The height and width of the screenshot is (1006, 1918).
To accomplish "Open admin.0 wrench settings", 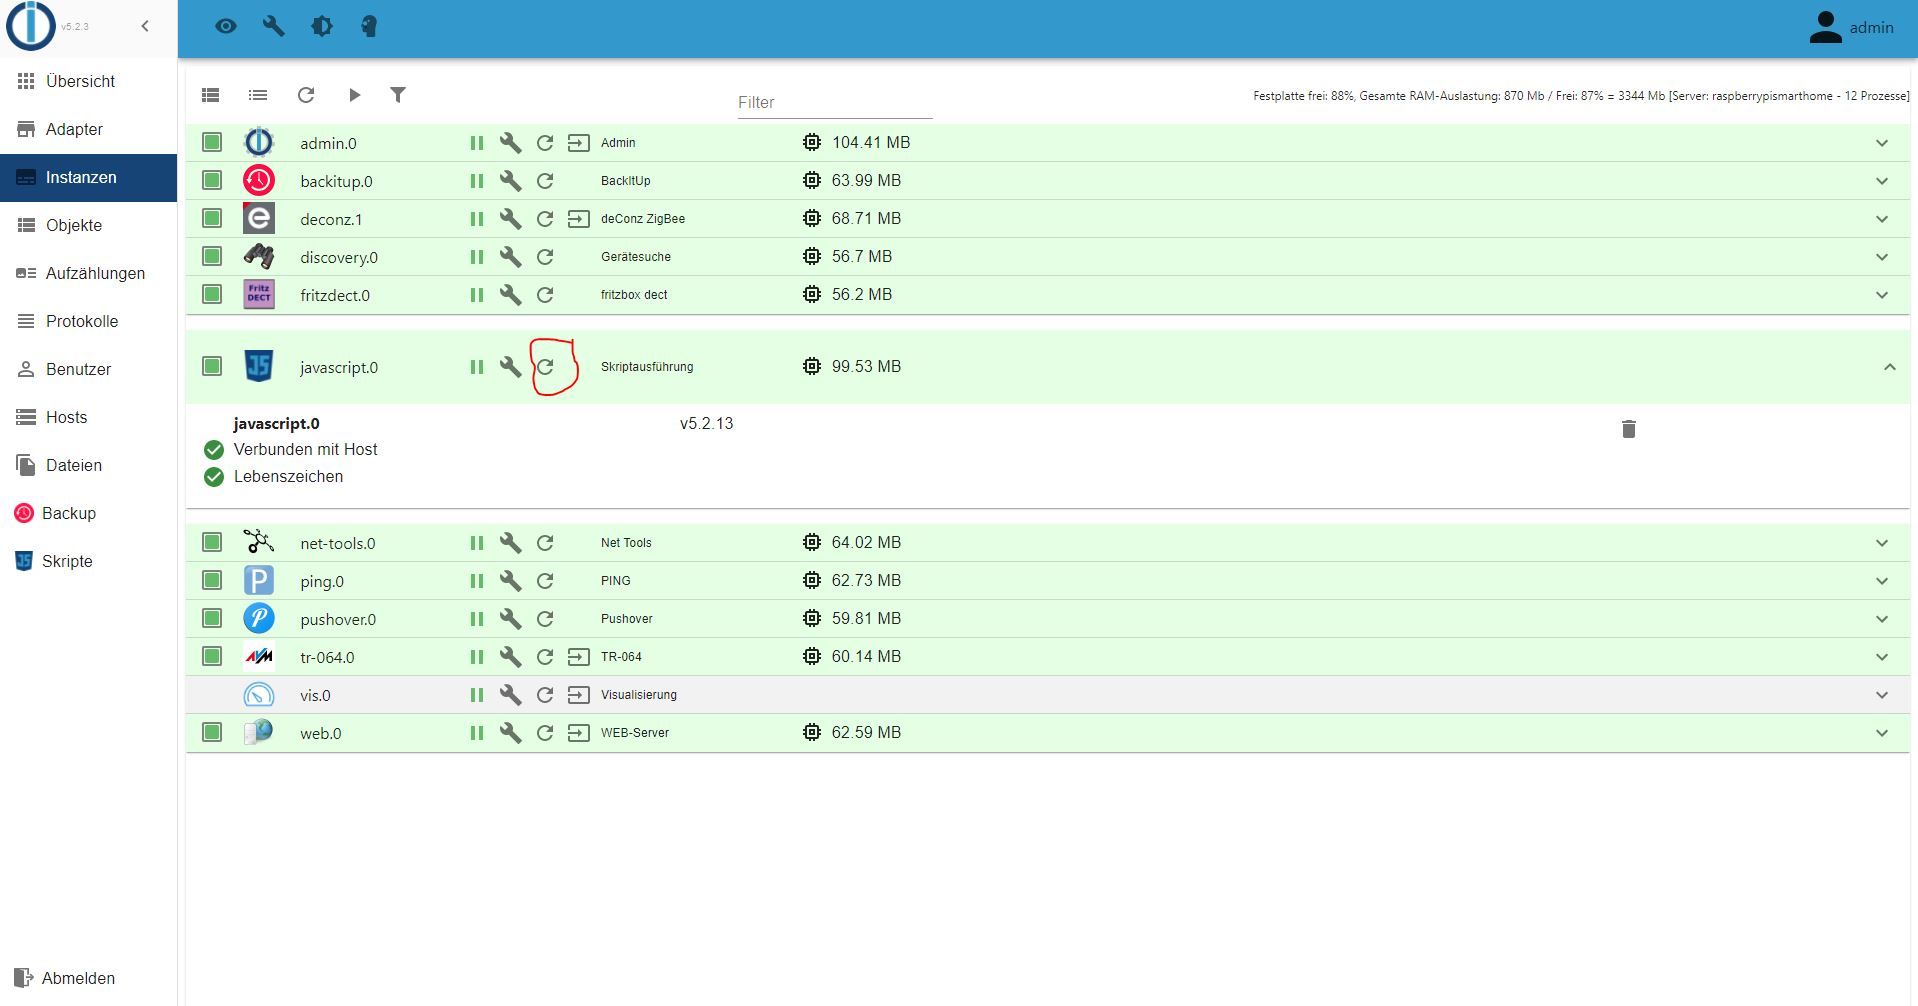I will pyautogui.click(x=511, y=143).
